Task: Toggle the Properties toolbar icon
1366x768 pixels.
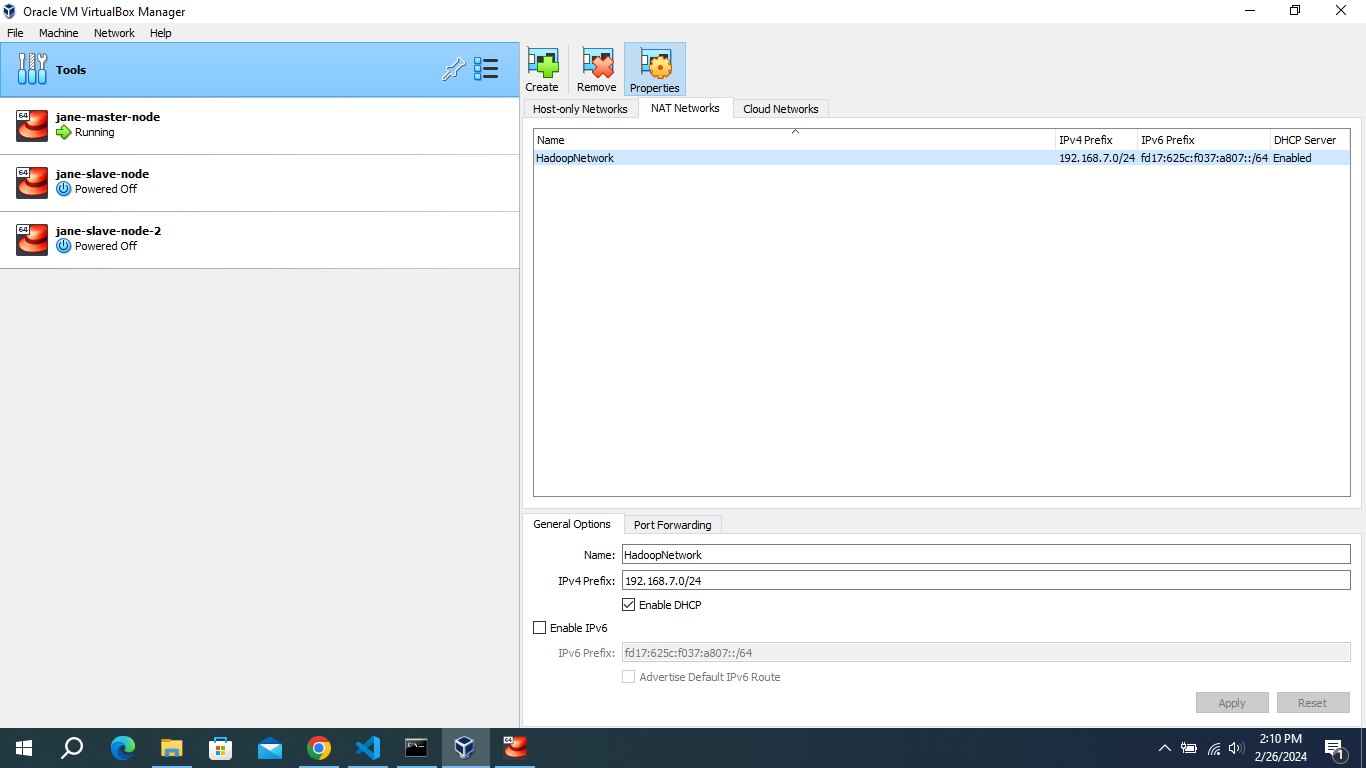Action: [x=655, y=69]
